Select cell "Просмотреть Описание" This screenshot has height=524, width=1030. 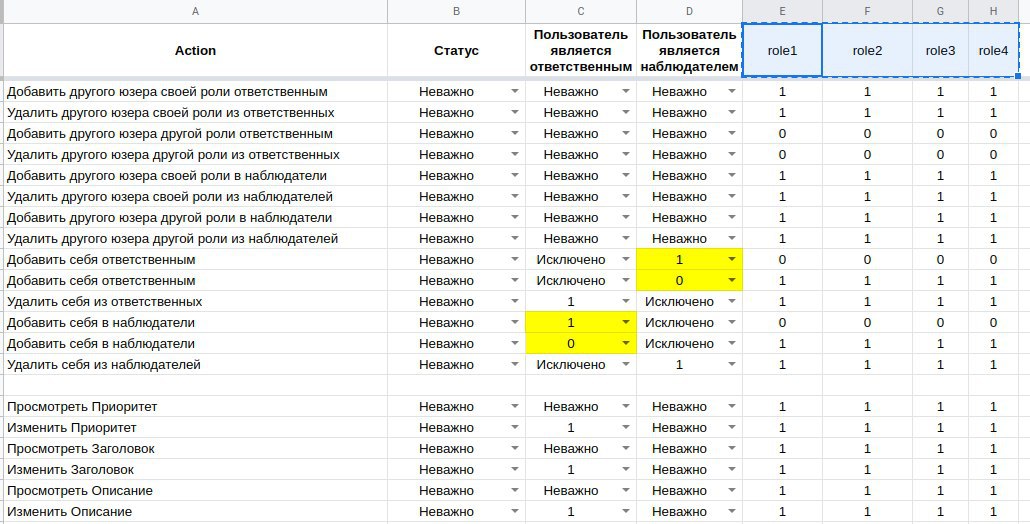pos(195,491)
